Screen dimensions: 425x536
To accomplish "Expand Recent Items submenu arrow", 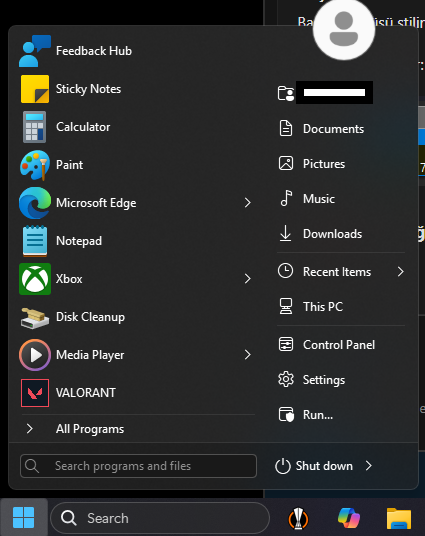I will click(400, 272).
